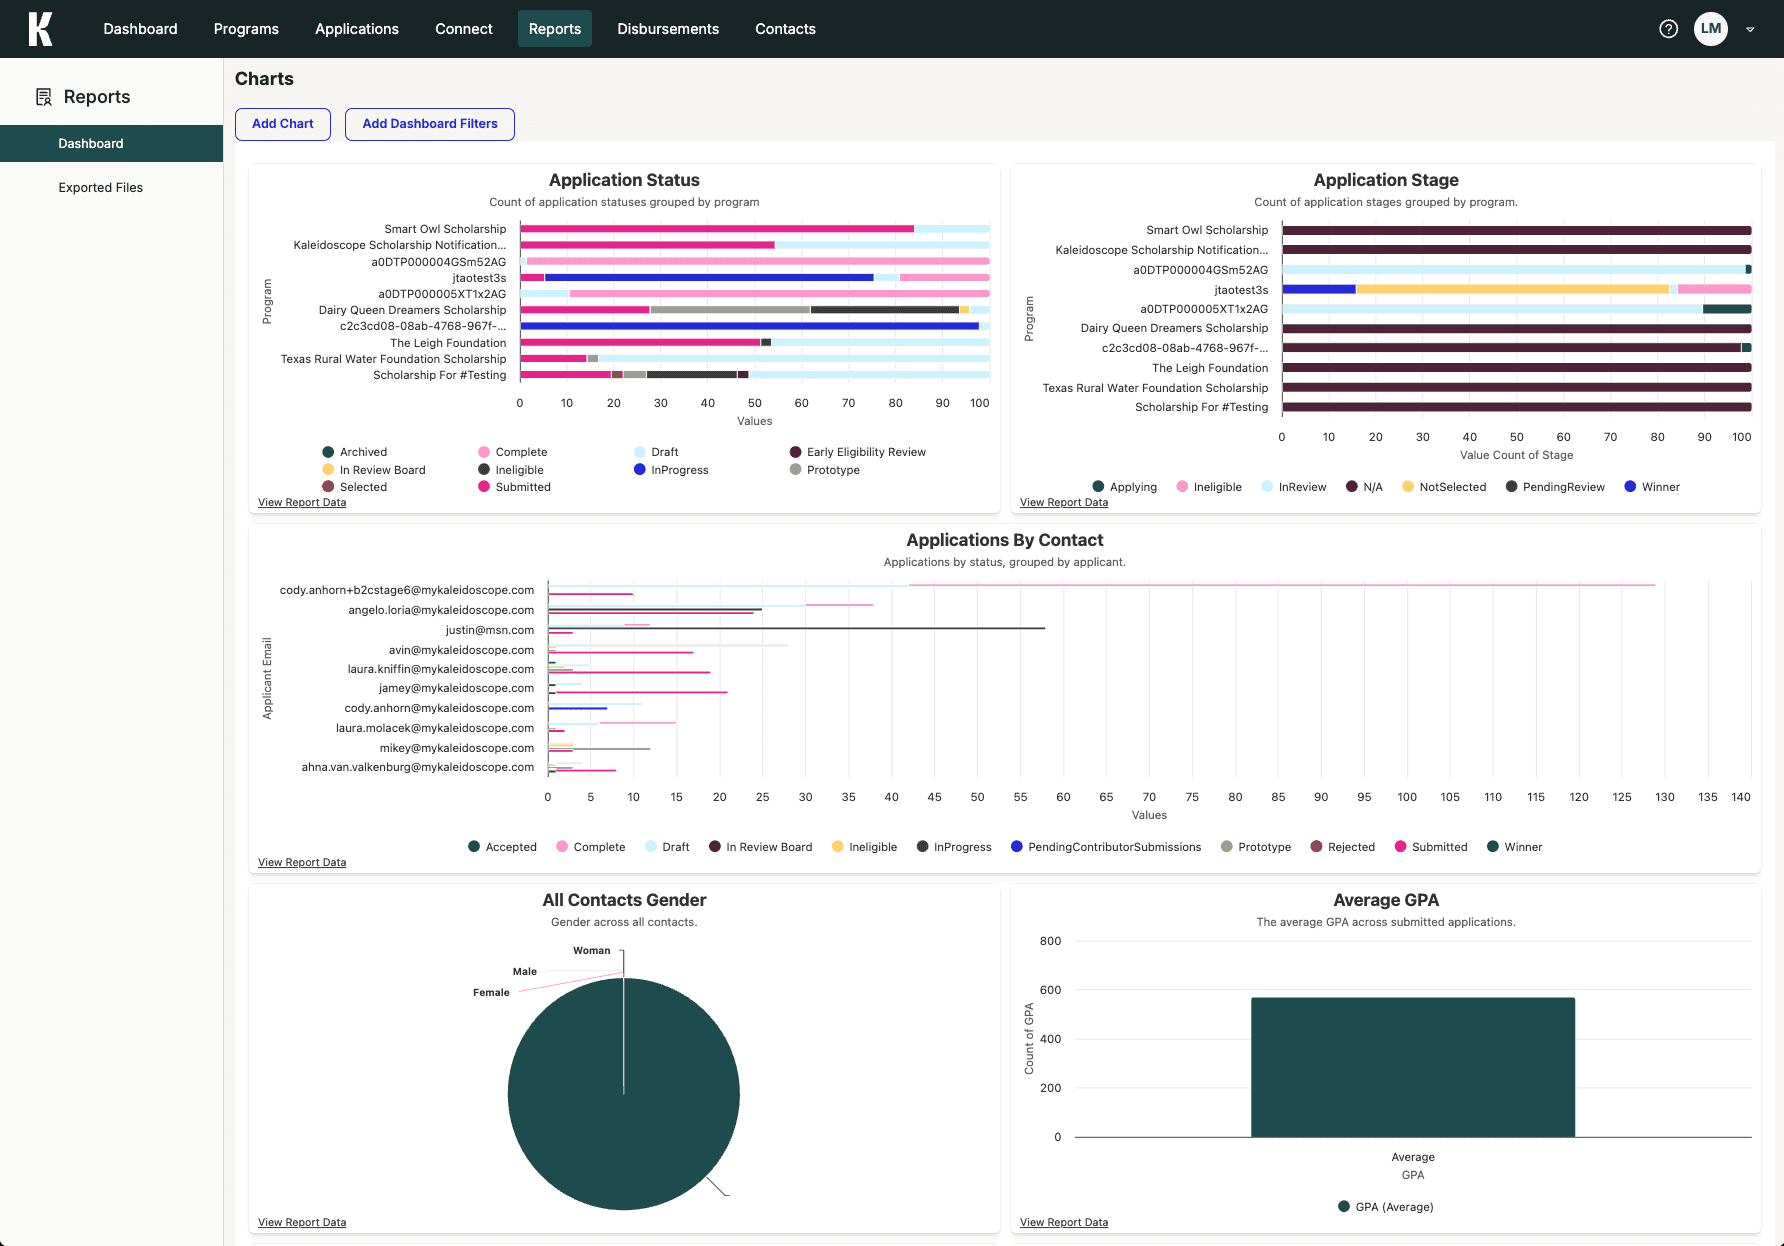The height and width of the screenshot is (1246, 1784).
Task: Open Exported Files in the sidebar
Action: [x=100, y=188]
